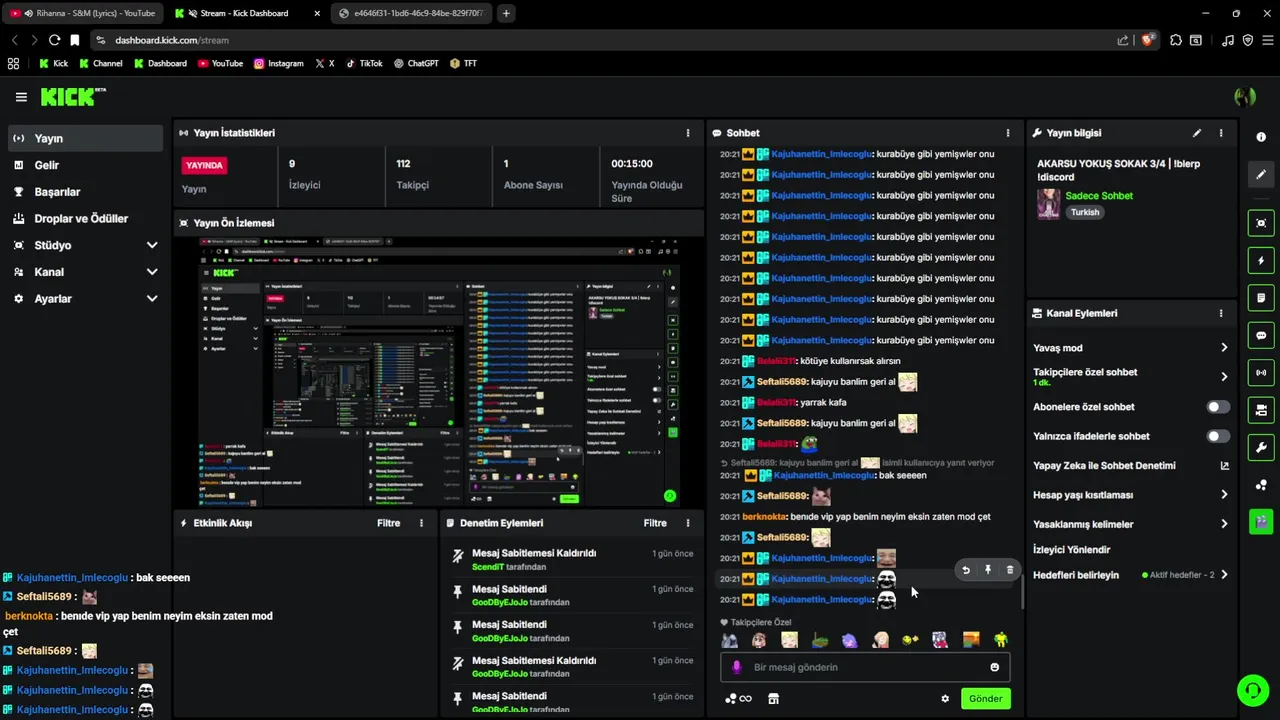The width and height of the screenshot is (1280, 720).
Task: Click the channel points infinity icon
Action: coord(738,699)
